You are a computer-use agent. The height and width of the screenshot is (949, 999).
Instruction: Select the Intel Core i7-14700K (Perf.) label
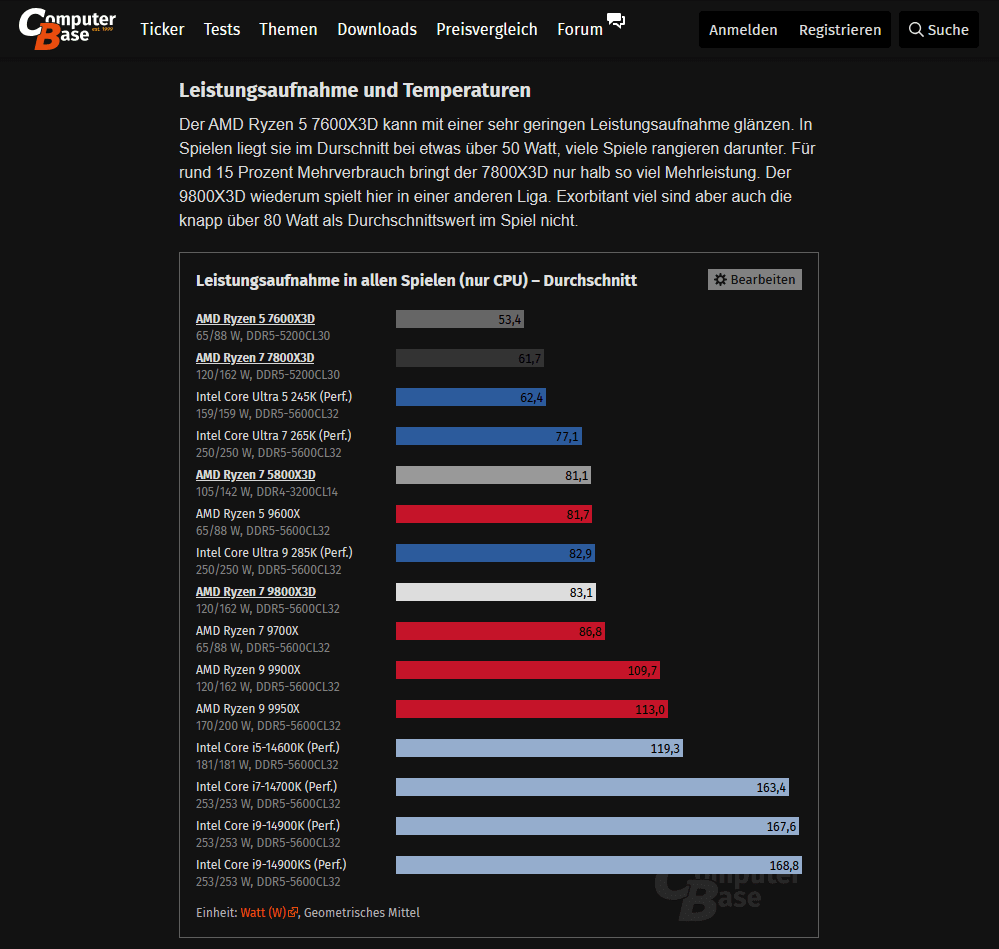click(x=266, y=787)
